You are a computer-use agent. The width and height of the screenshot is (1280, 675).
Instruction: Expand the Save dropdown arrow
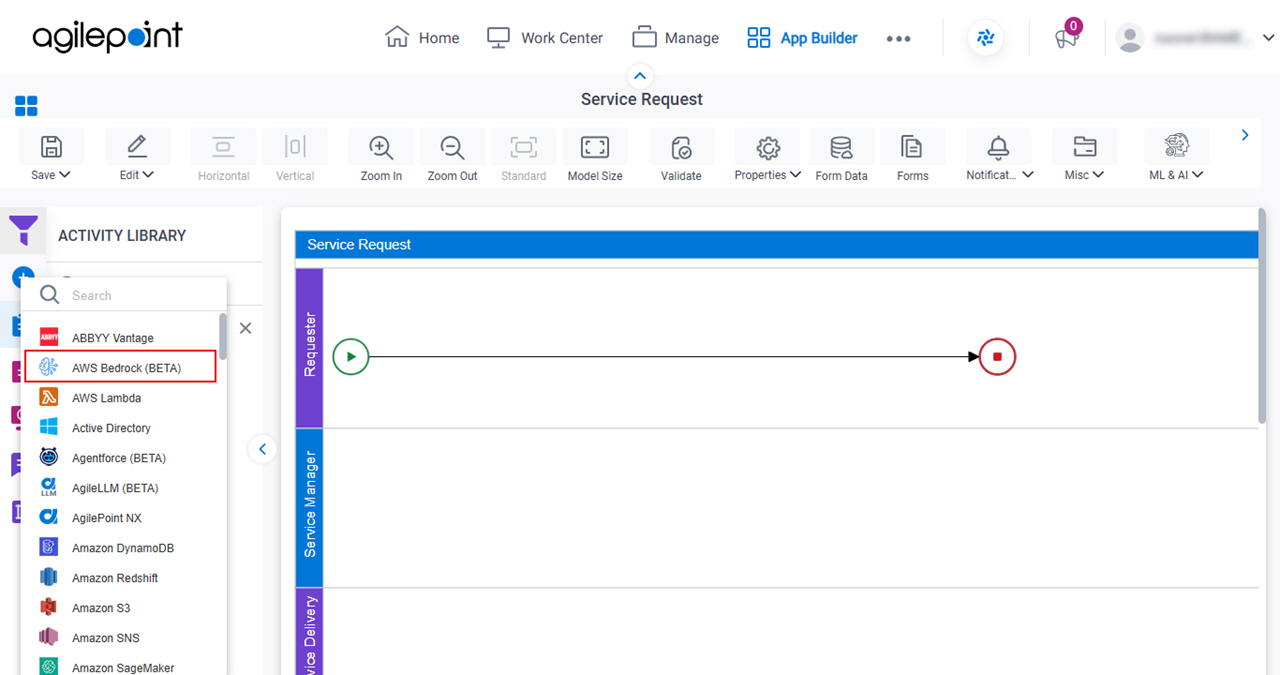click(x=65, y=175)
